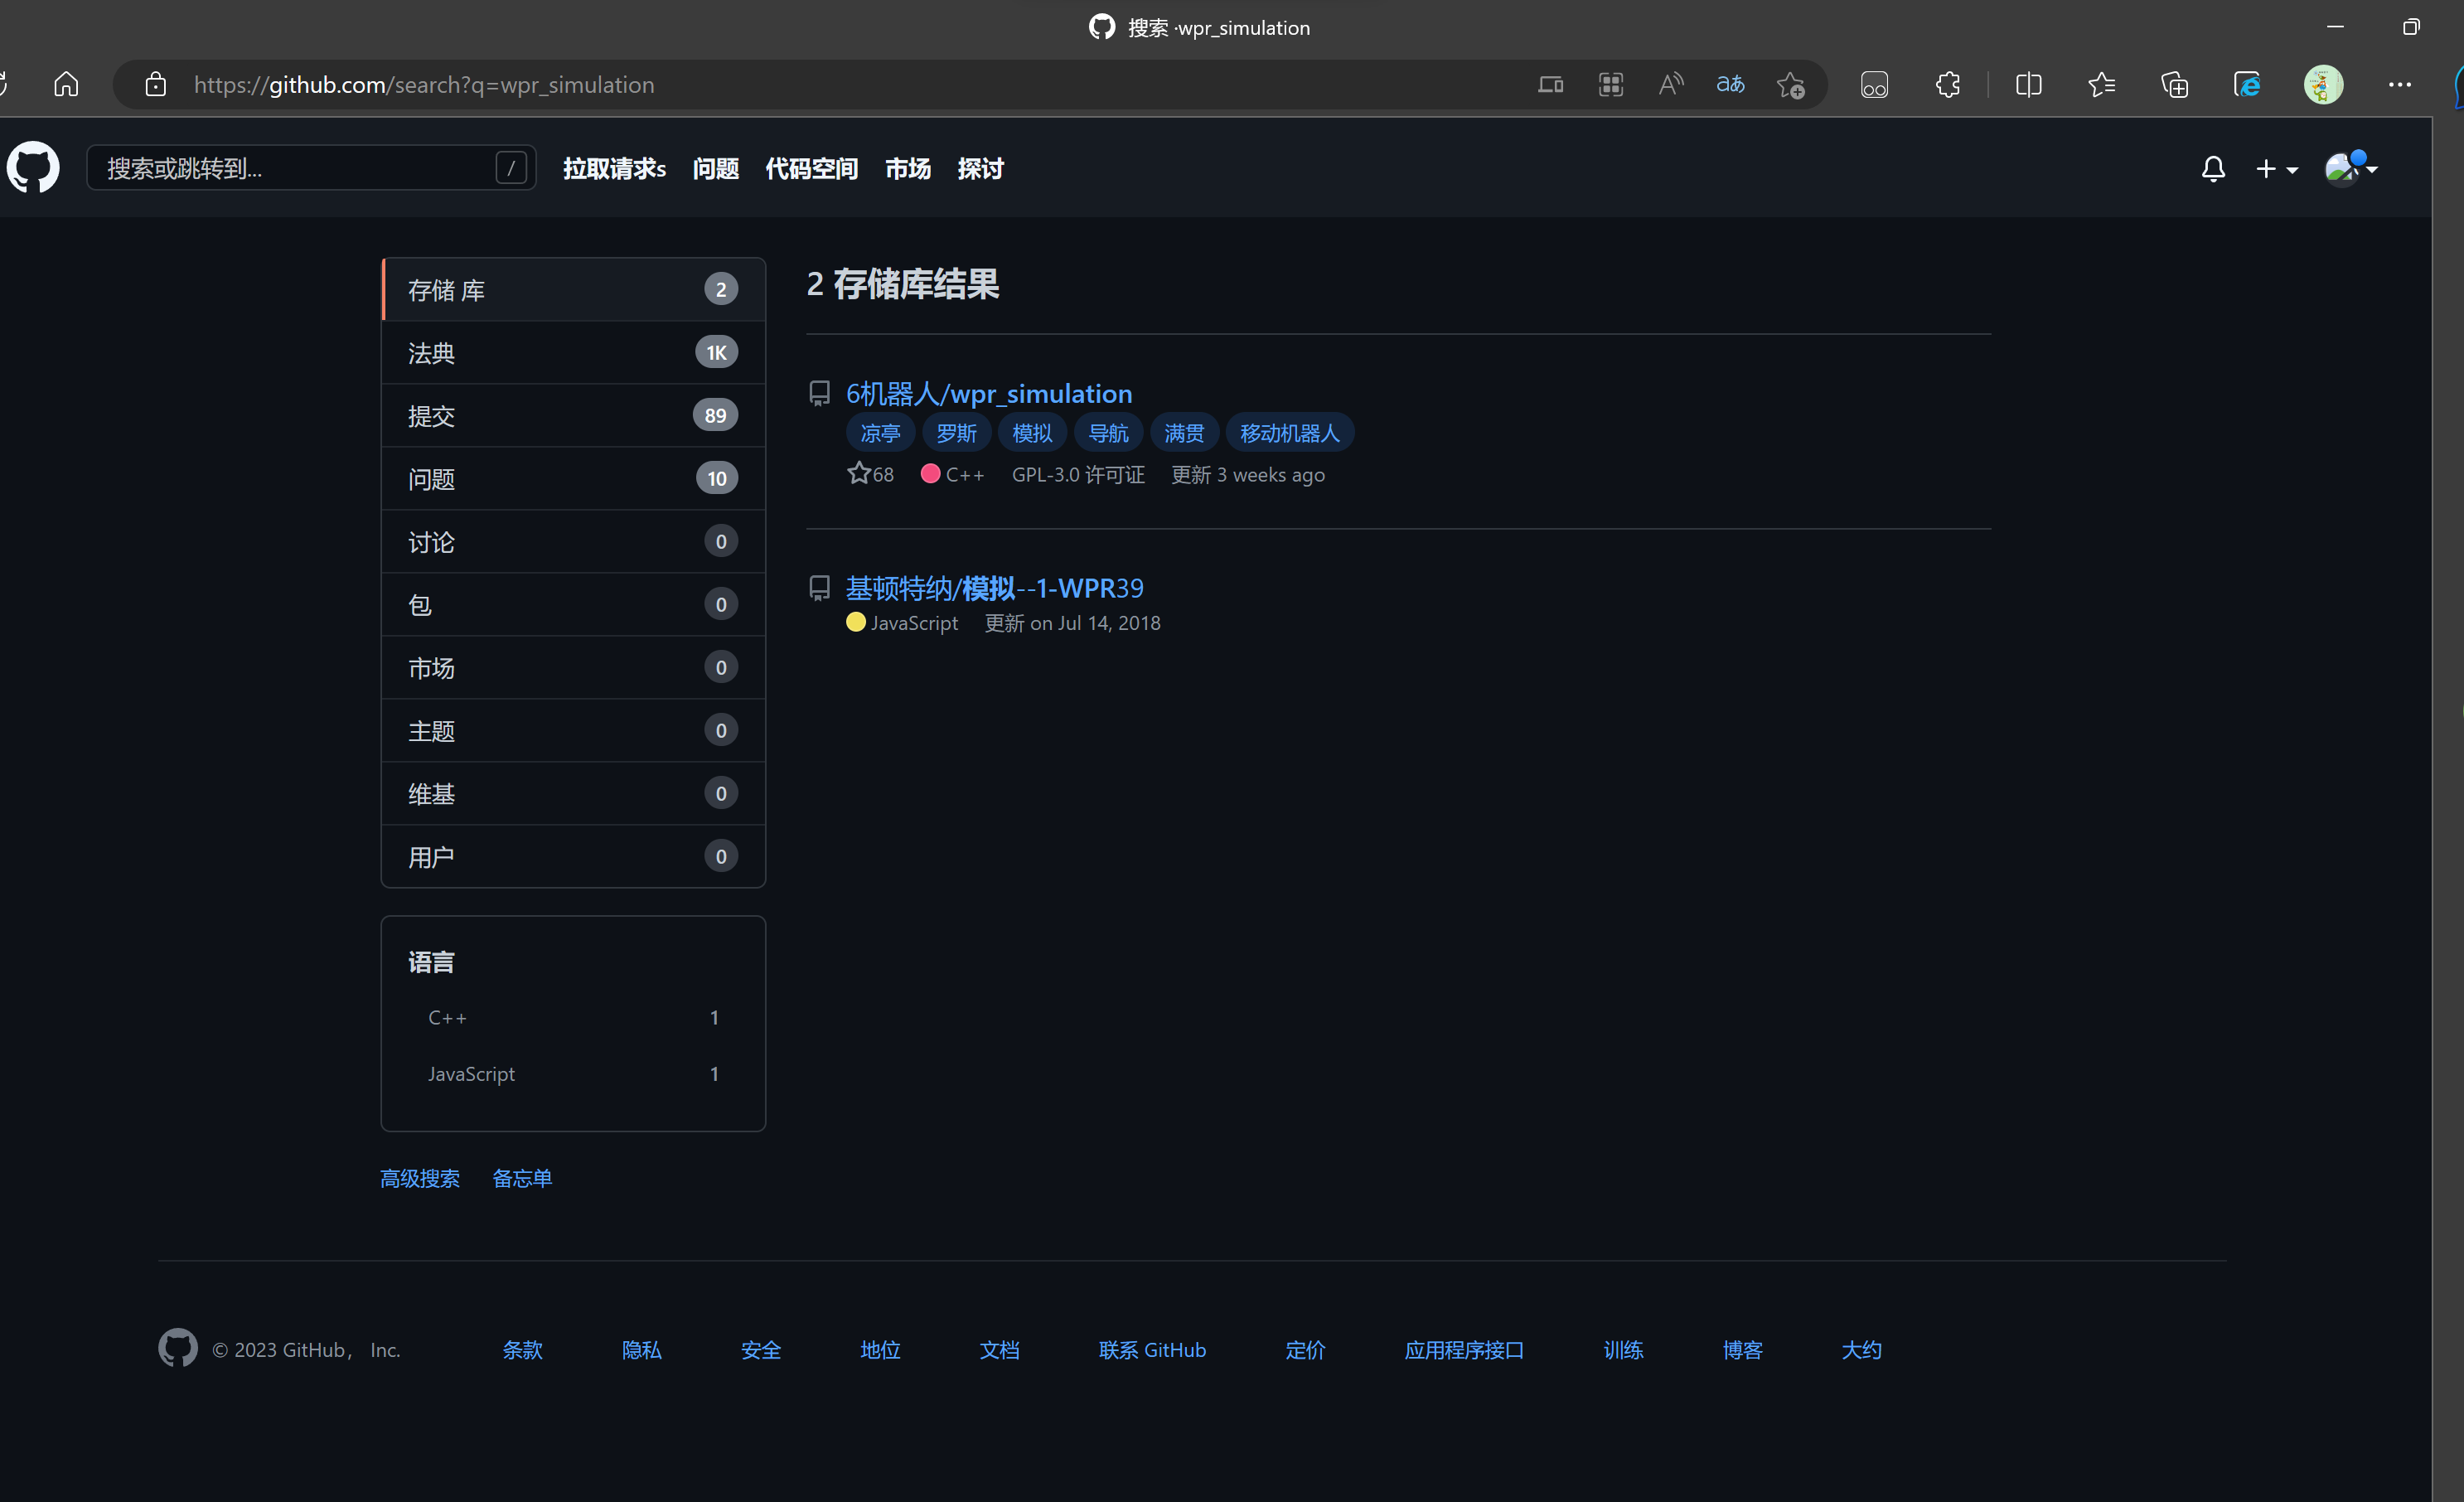
Task: Open 拉取请求s in the header
Action: 614,168
